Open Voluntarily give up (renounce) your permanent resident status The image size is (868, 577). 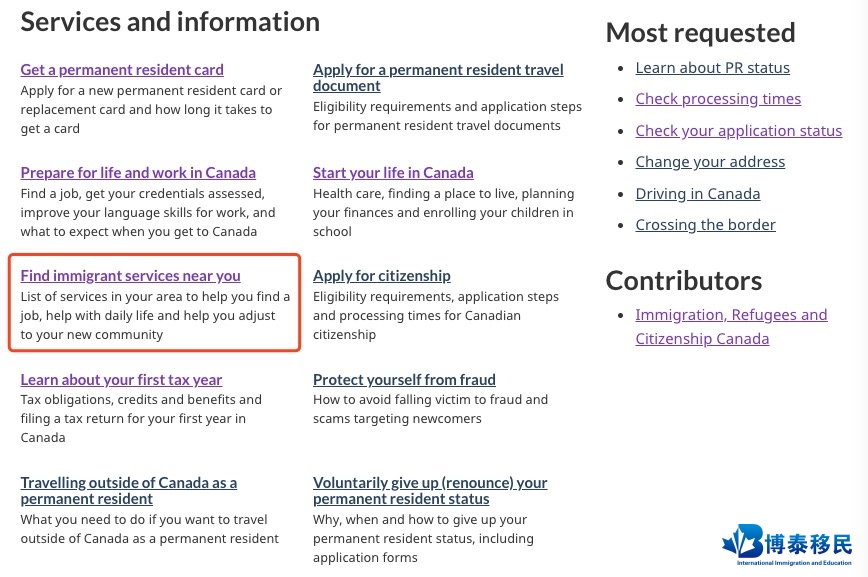(x=430, y=491)
